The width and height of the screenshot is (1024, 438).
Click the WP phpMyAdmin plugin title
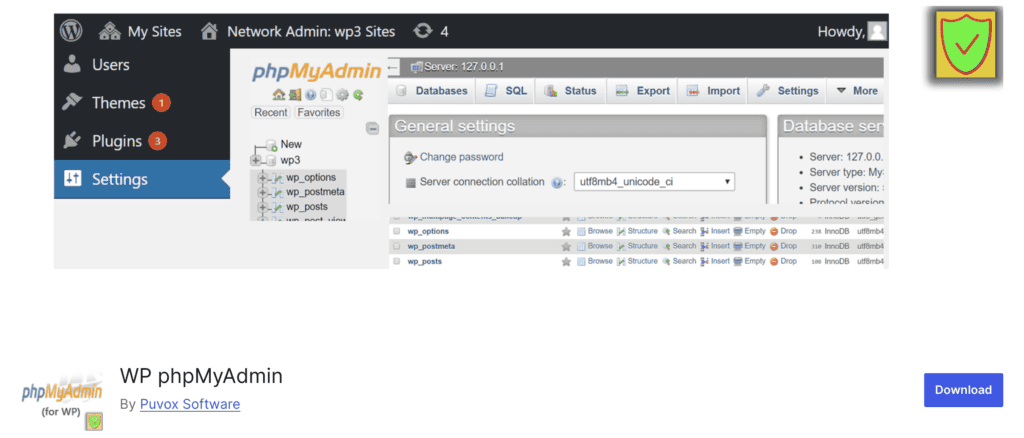[x=201, y=376]
